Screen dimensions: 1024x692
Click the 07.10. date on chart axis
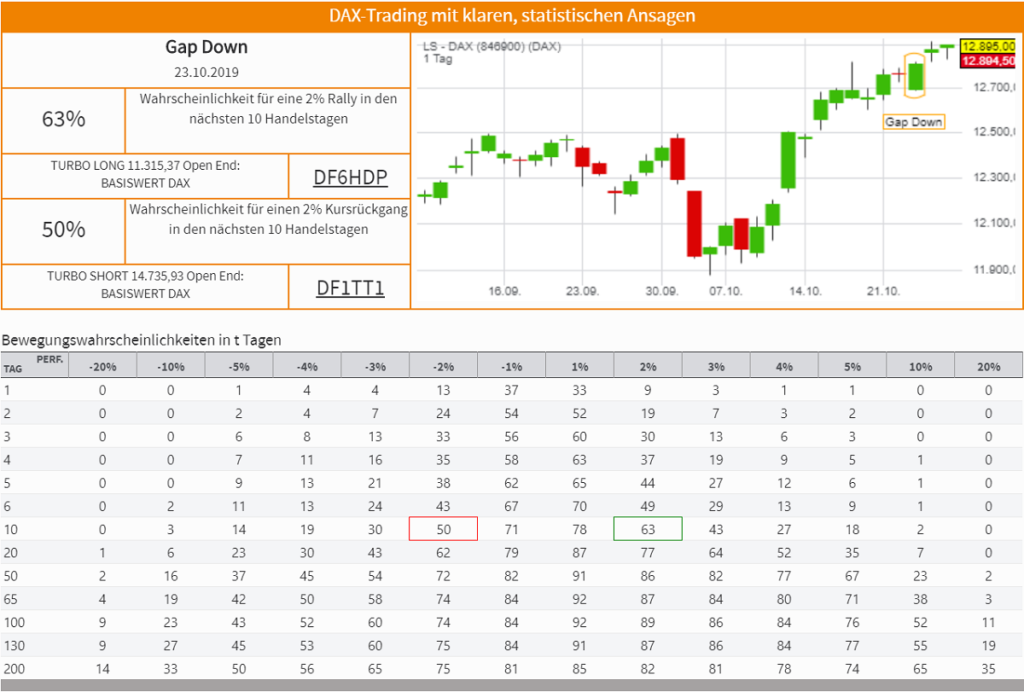tap(726, 291)
